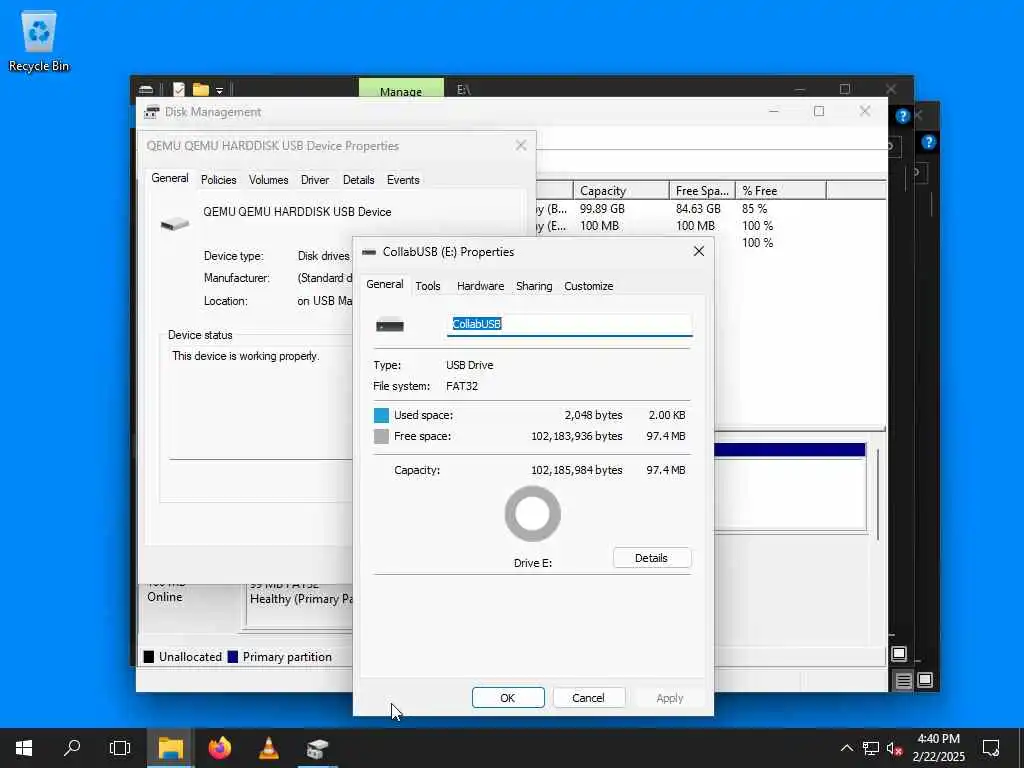Select the General tab in CollabUSB Properties
Image resolution: width=1024 pixels, height=768 pixels.
click(x=385, y=284)
